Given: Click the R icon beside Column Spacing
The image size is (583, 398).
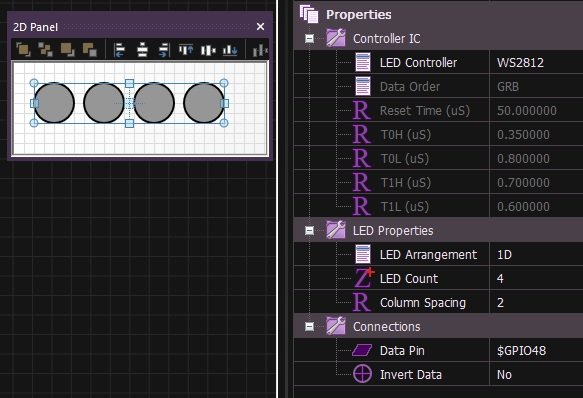Looking at the screenshot, I should click(361, 302).
